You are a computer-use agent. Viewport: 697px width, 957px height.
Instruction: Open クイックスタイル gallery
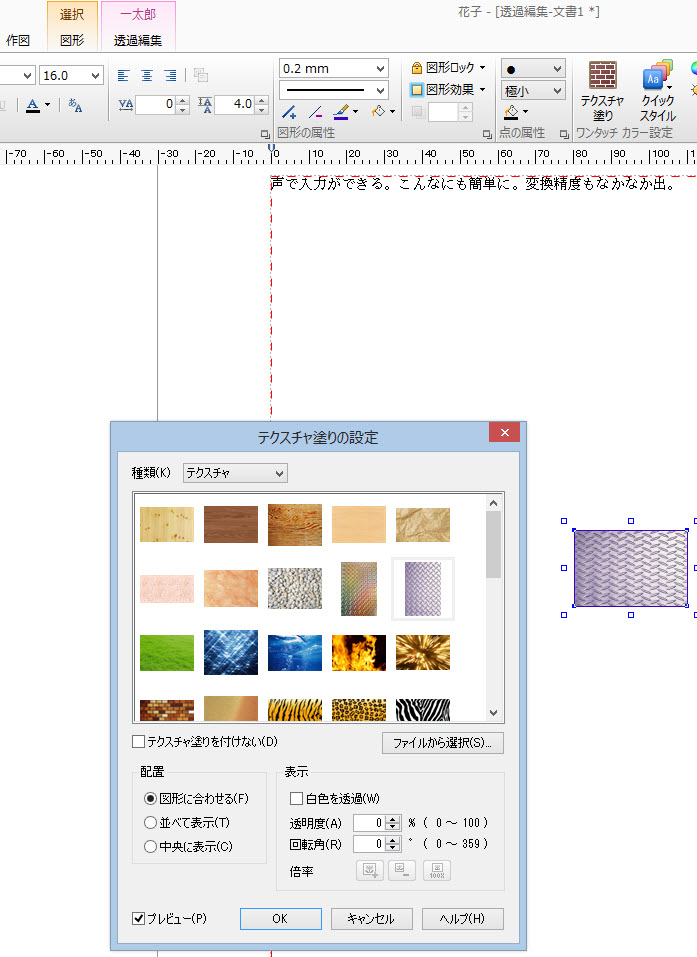coord(657,90)
